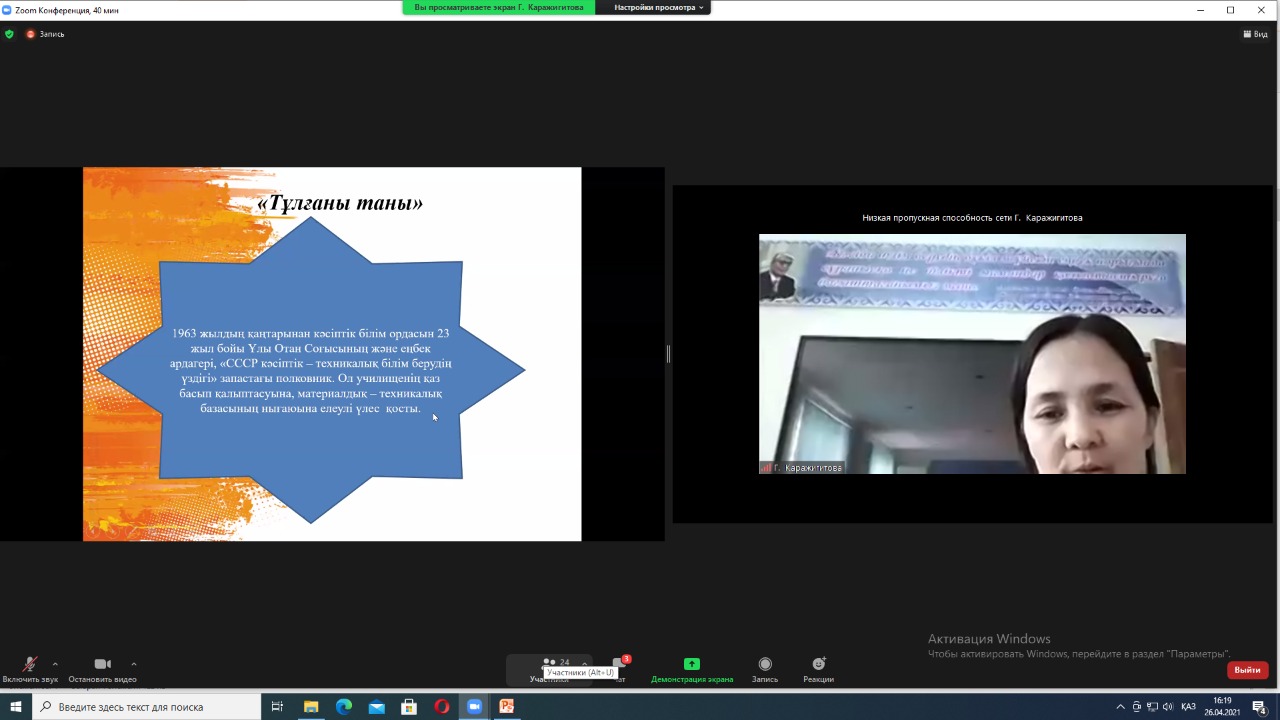
Task: Launch Microsoft Edge from taskbar
Action: tap(344, 707)
